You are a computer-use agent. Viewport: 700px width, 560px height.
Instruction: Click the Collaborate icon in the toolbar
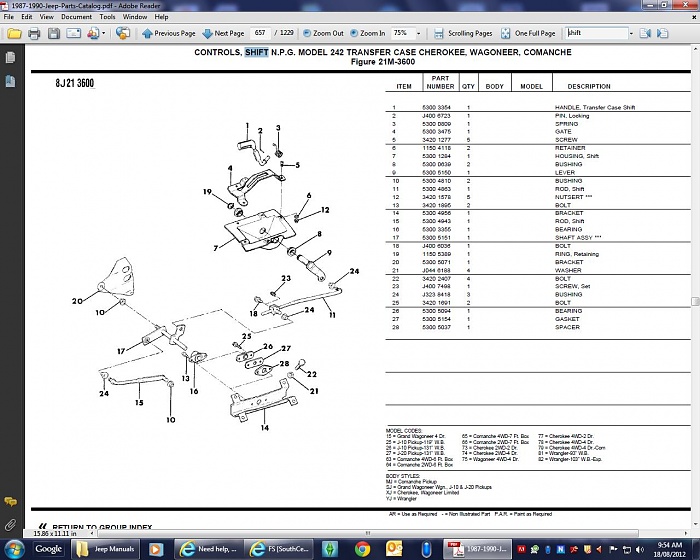pos(93,33)
